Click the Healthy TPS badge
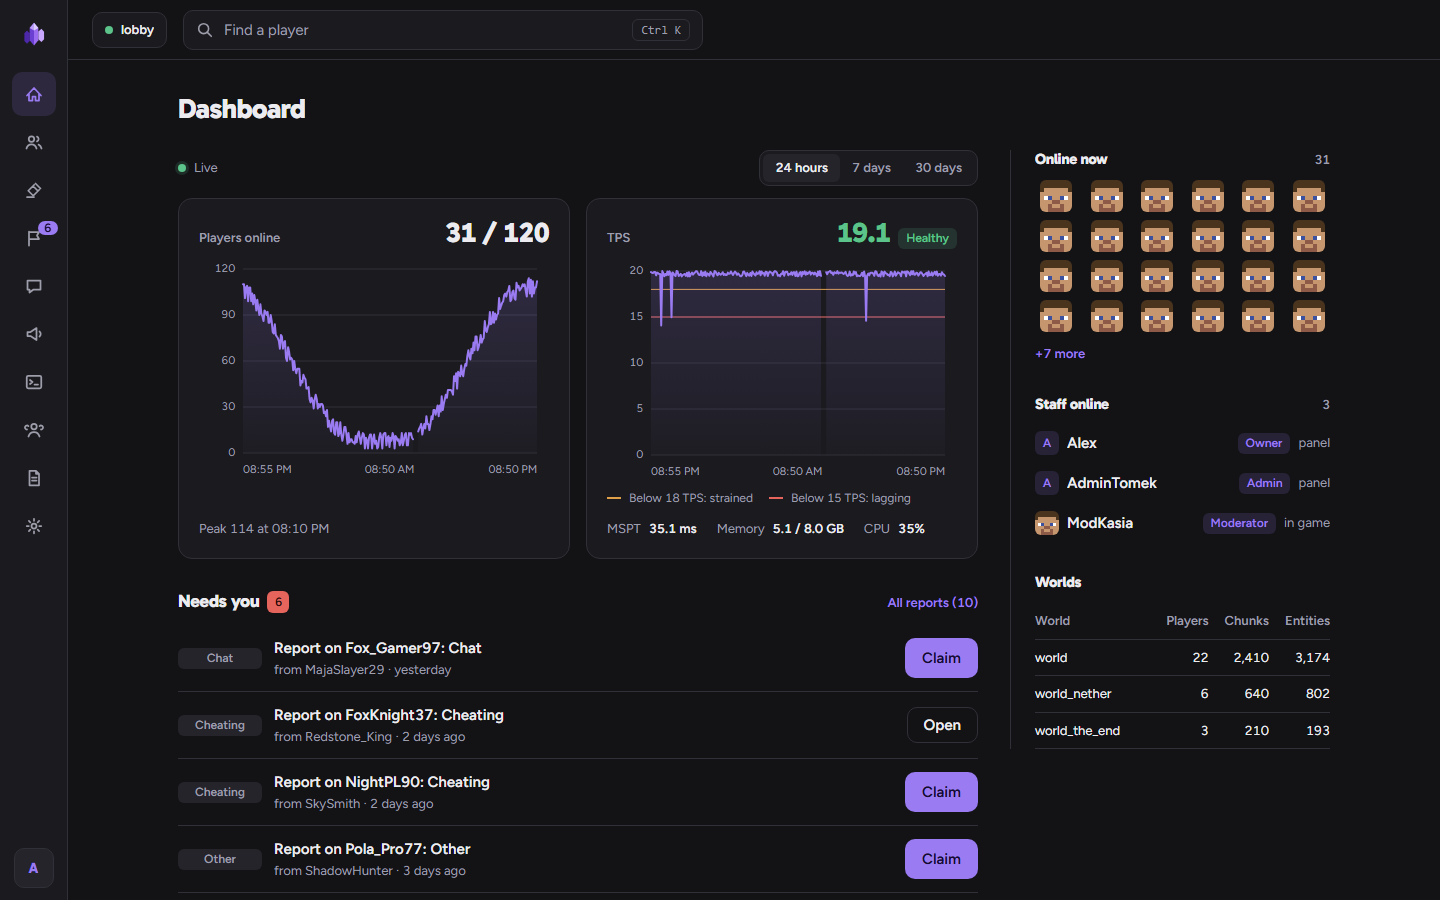This screenshot has height=900, width=1440. pos(927,238)
